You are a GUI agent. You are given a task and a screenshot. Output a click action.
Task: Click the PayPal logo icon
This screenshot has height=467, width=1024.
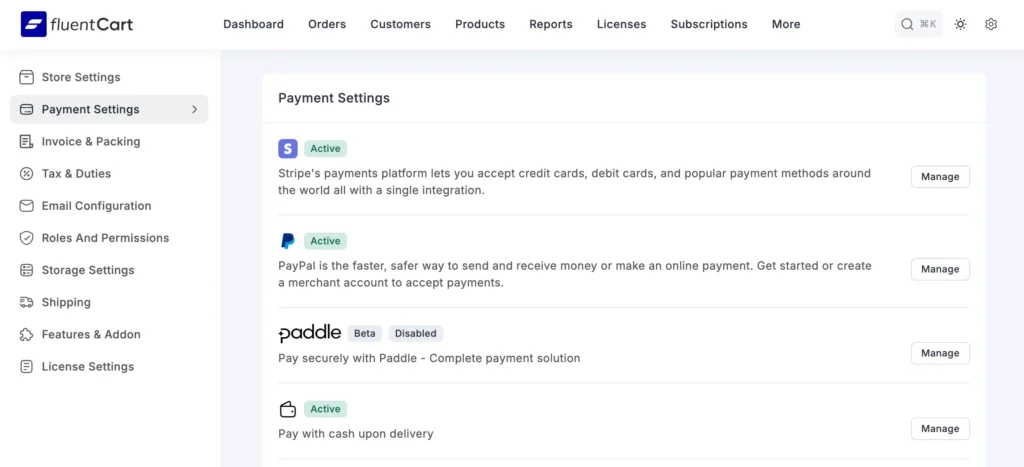(288, 241)
